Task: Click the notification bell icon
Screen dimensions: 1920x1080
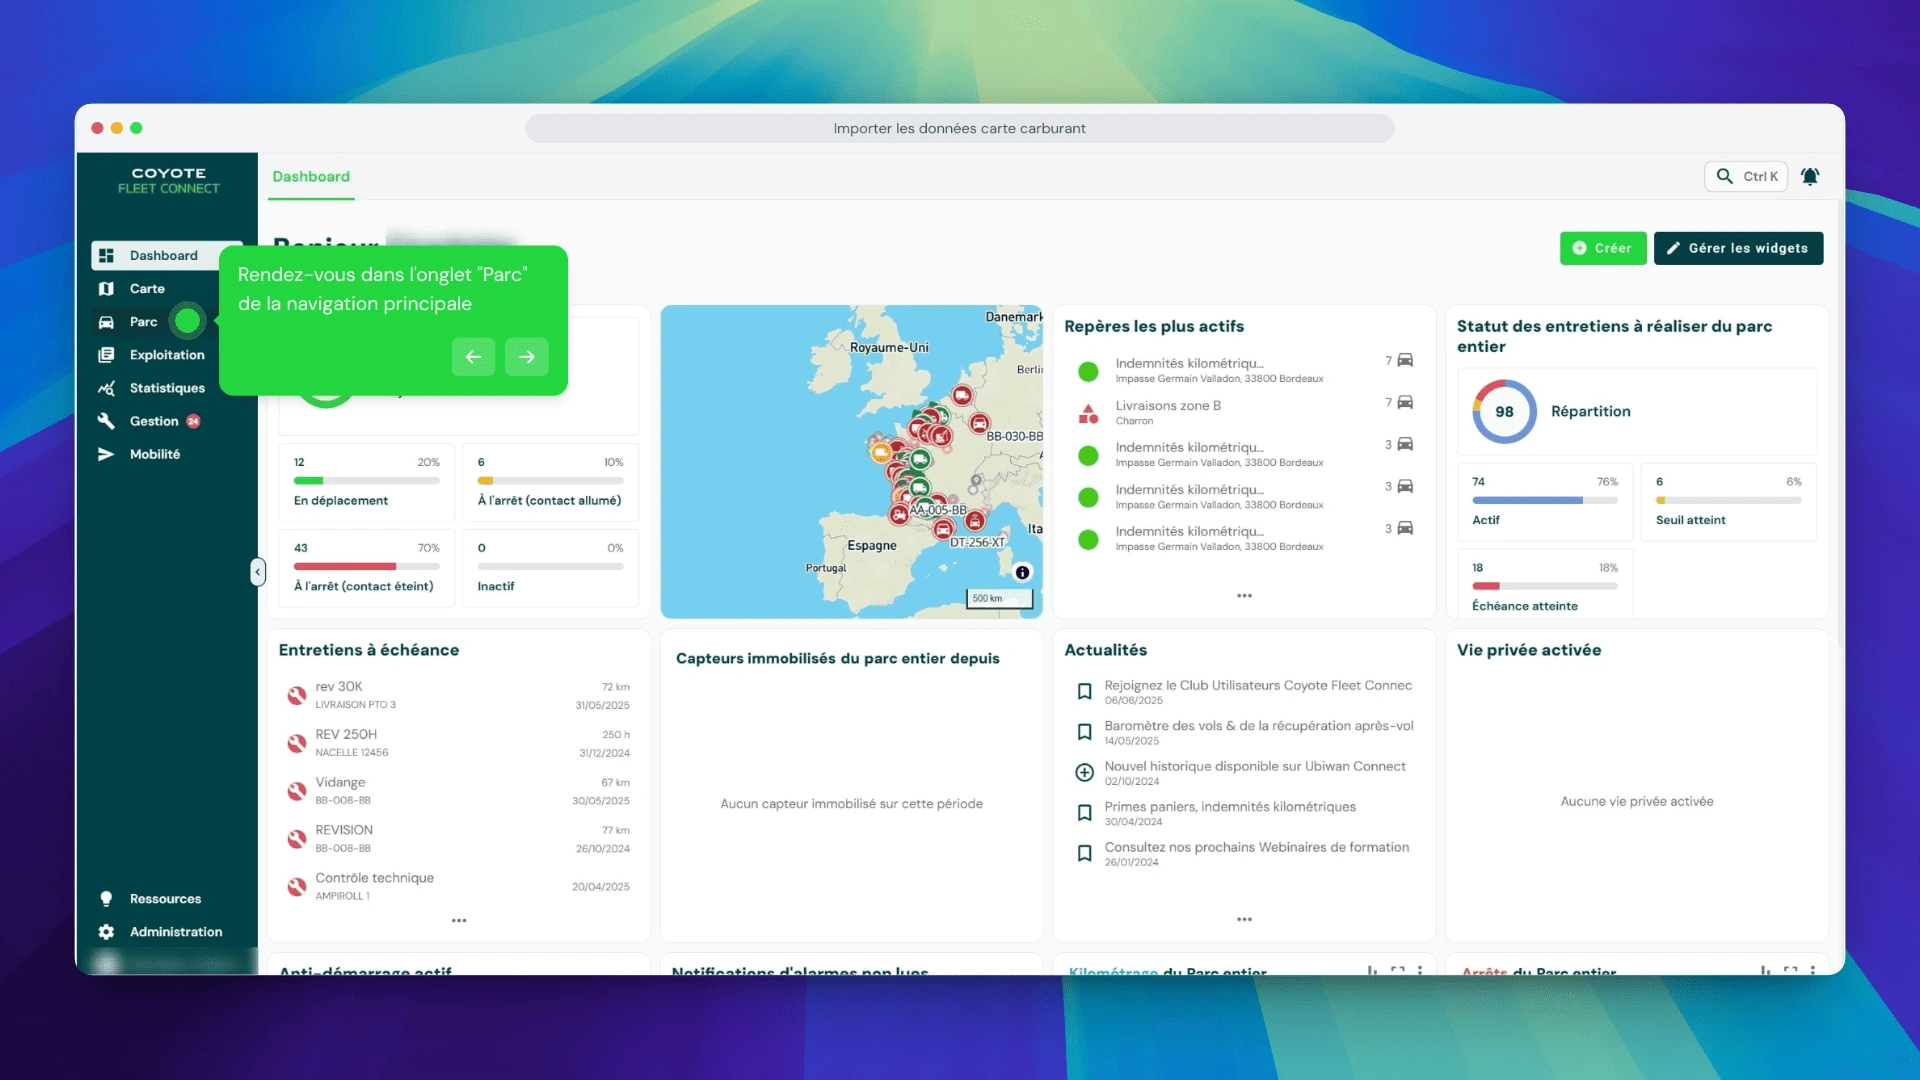Action: [x=1810, y=177]
